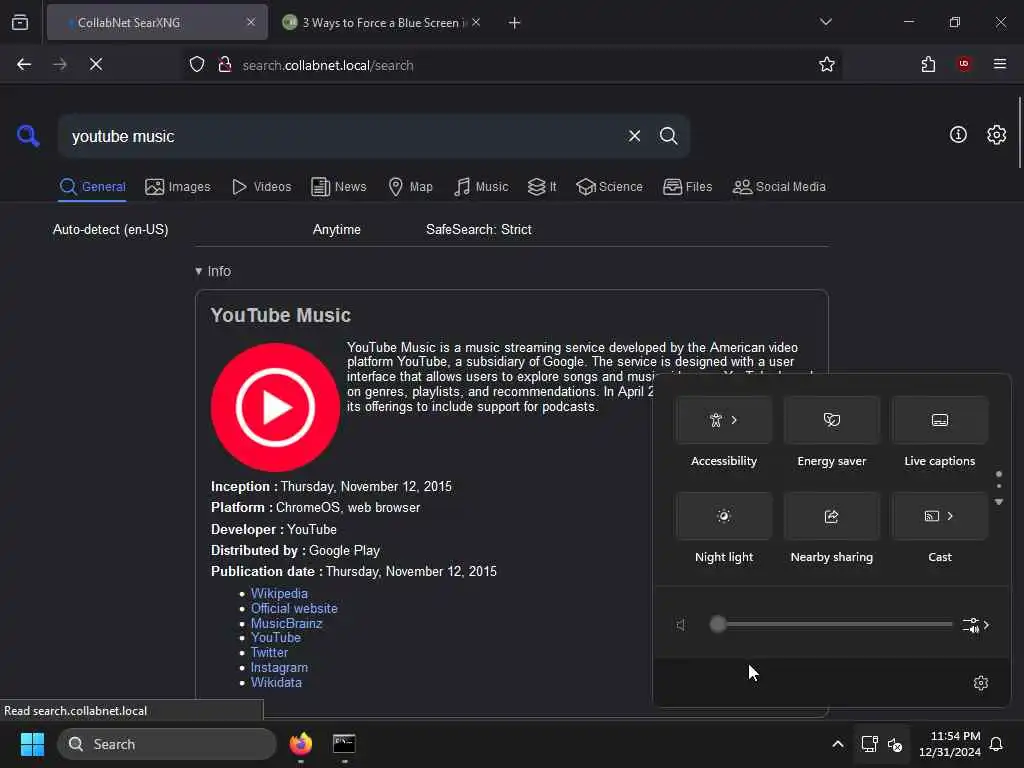Select the Videos search category
Viewport: 1024px width, 768px height.
click(x=261, y=187)
